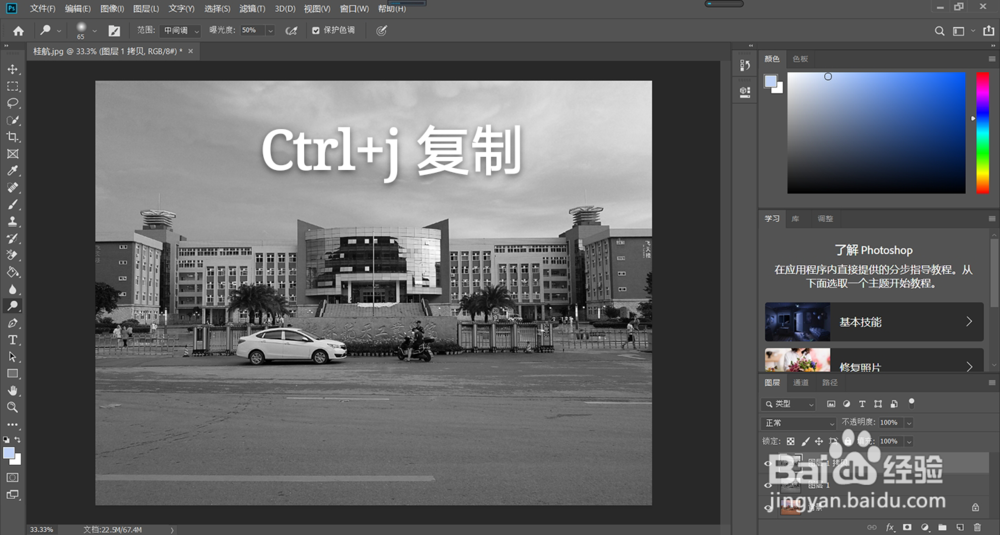The height and width of the screenshot is (535, 1000).
Task: Toggle shape layer filter
Action: pos(878,404)
